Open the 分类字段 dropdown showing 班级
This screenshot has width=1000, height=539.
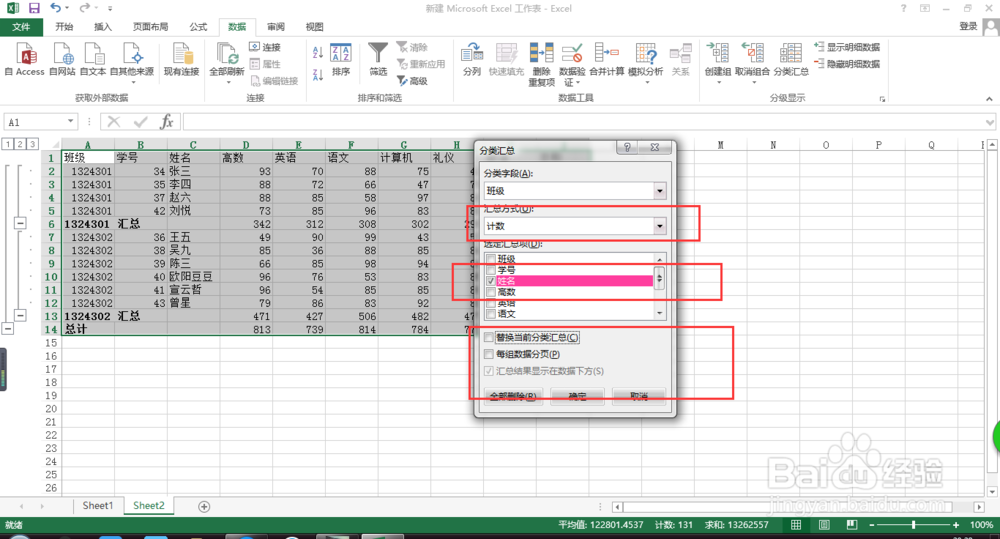[659, 191]
